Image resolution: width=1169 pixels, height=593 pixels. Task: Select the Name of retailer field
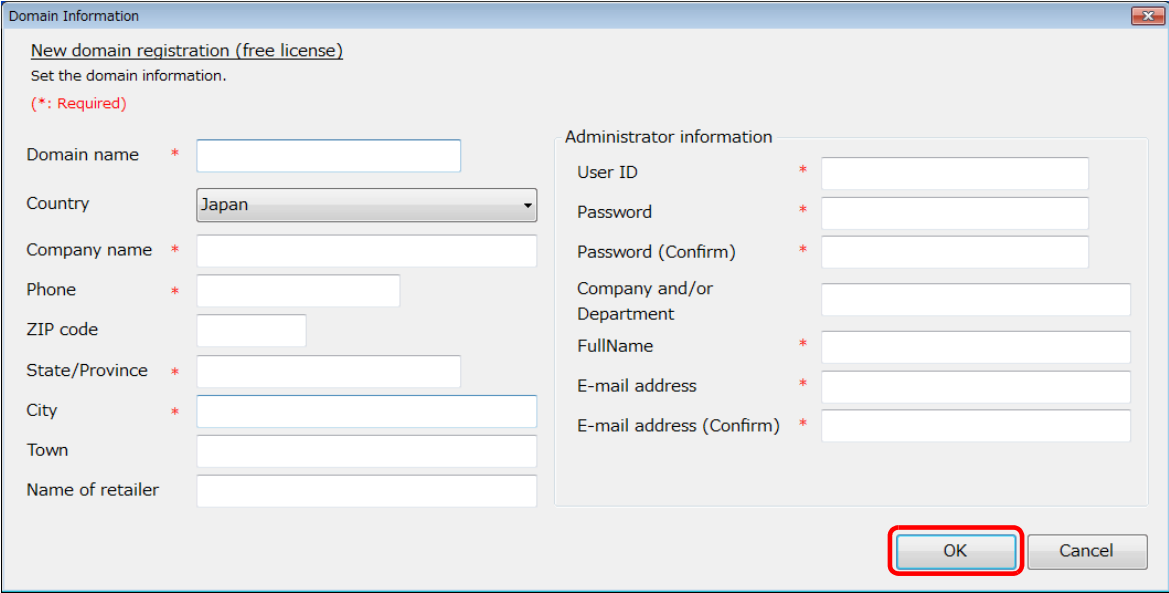coord(366,491)
